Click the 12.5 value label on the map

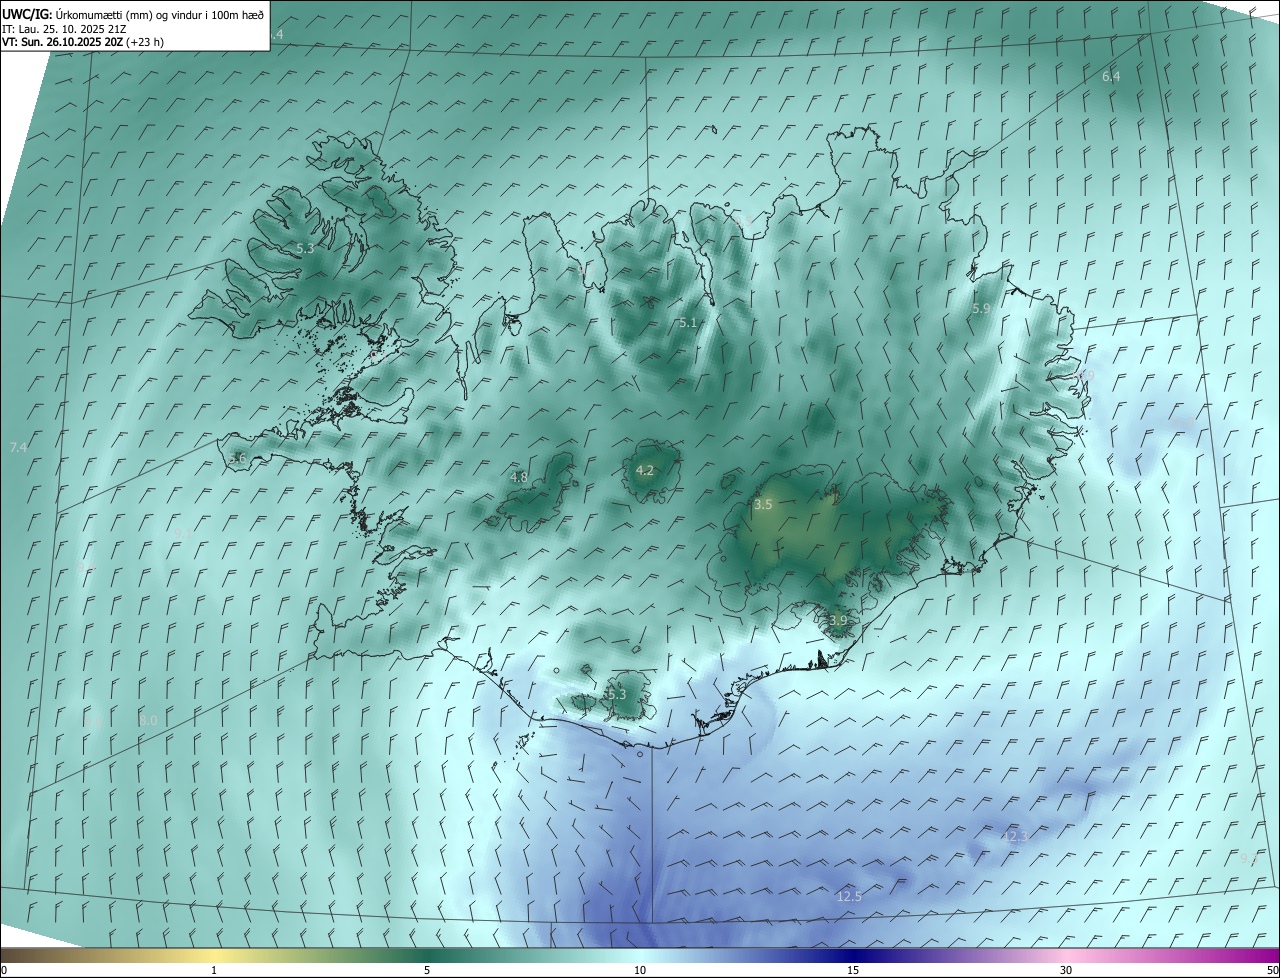849,897
